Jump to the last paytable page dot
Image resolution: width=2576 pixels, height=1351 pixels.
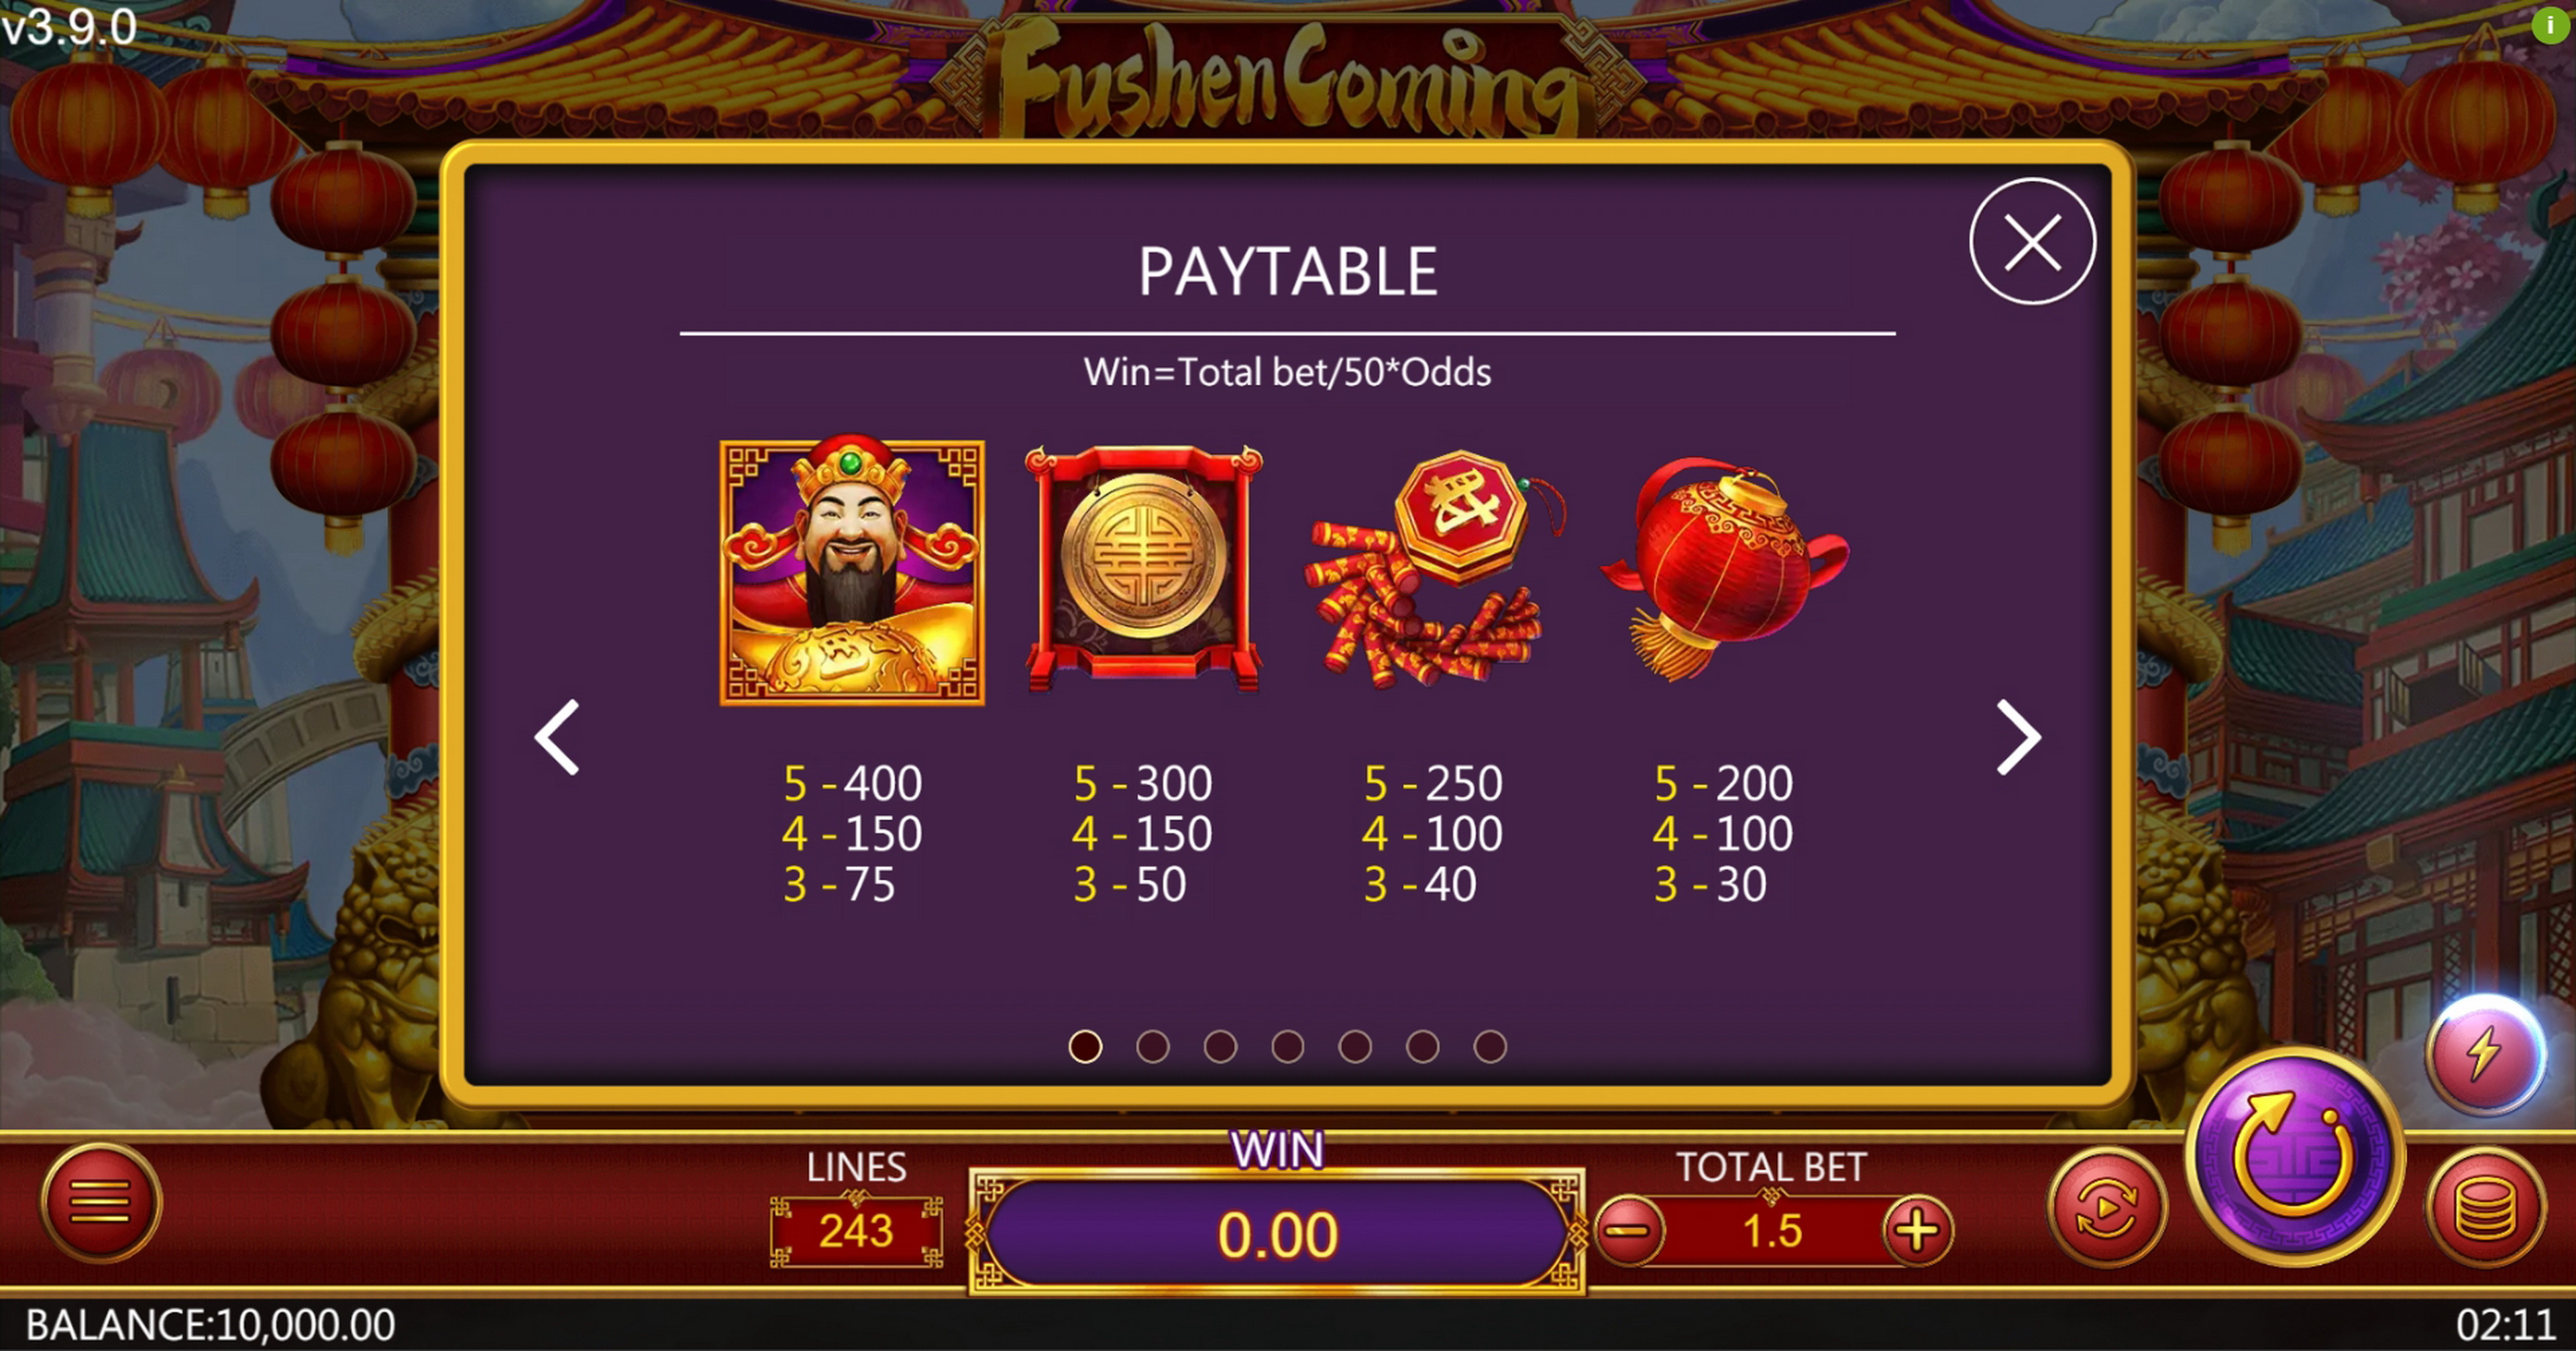click(1489, 1047)
